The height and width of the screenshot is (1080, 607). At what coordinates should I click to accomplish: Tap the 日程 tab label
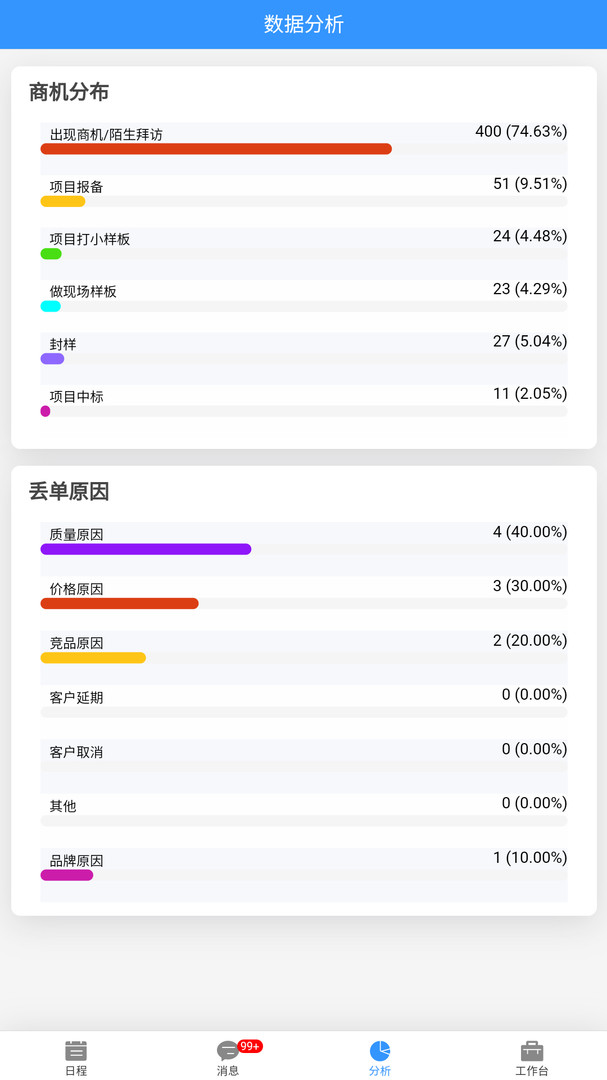point(76,1071)
